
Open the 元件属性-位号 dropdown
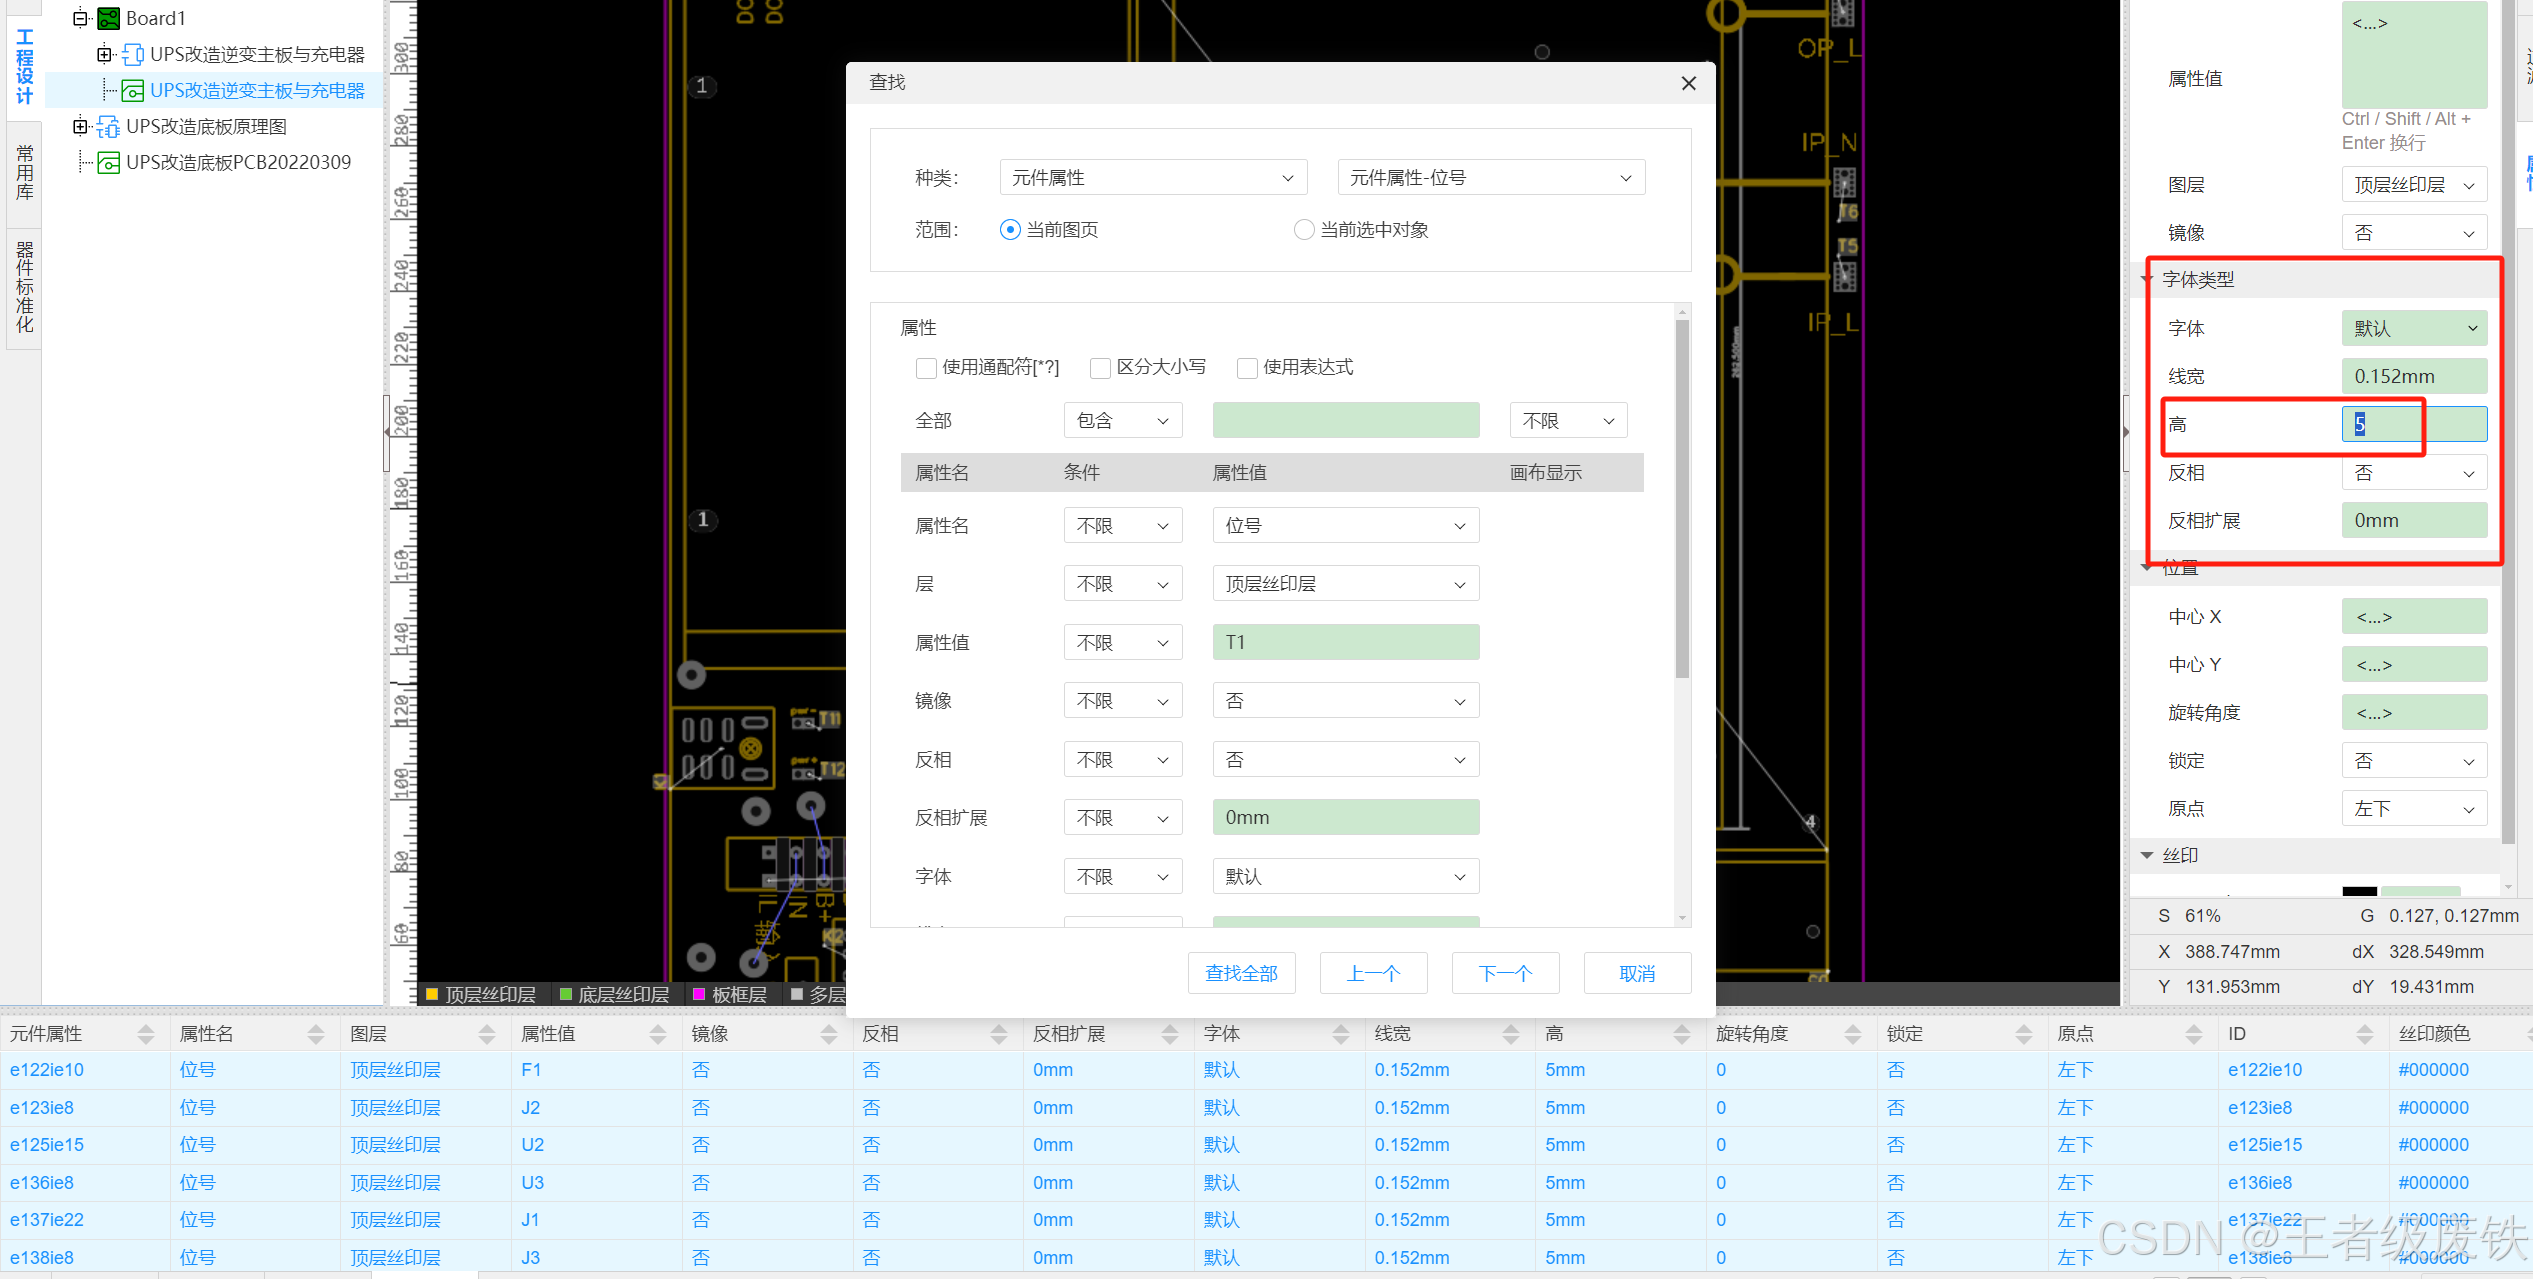1490,178
